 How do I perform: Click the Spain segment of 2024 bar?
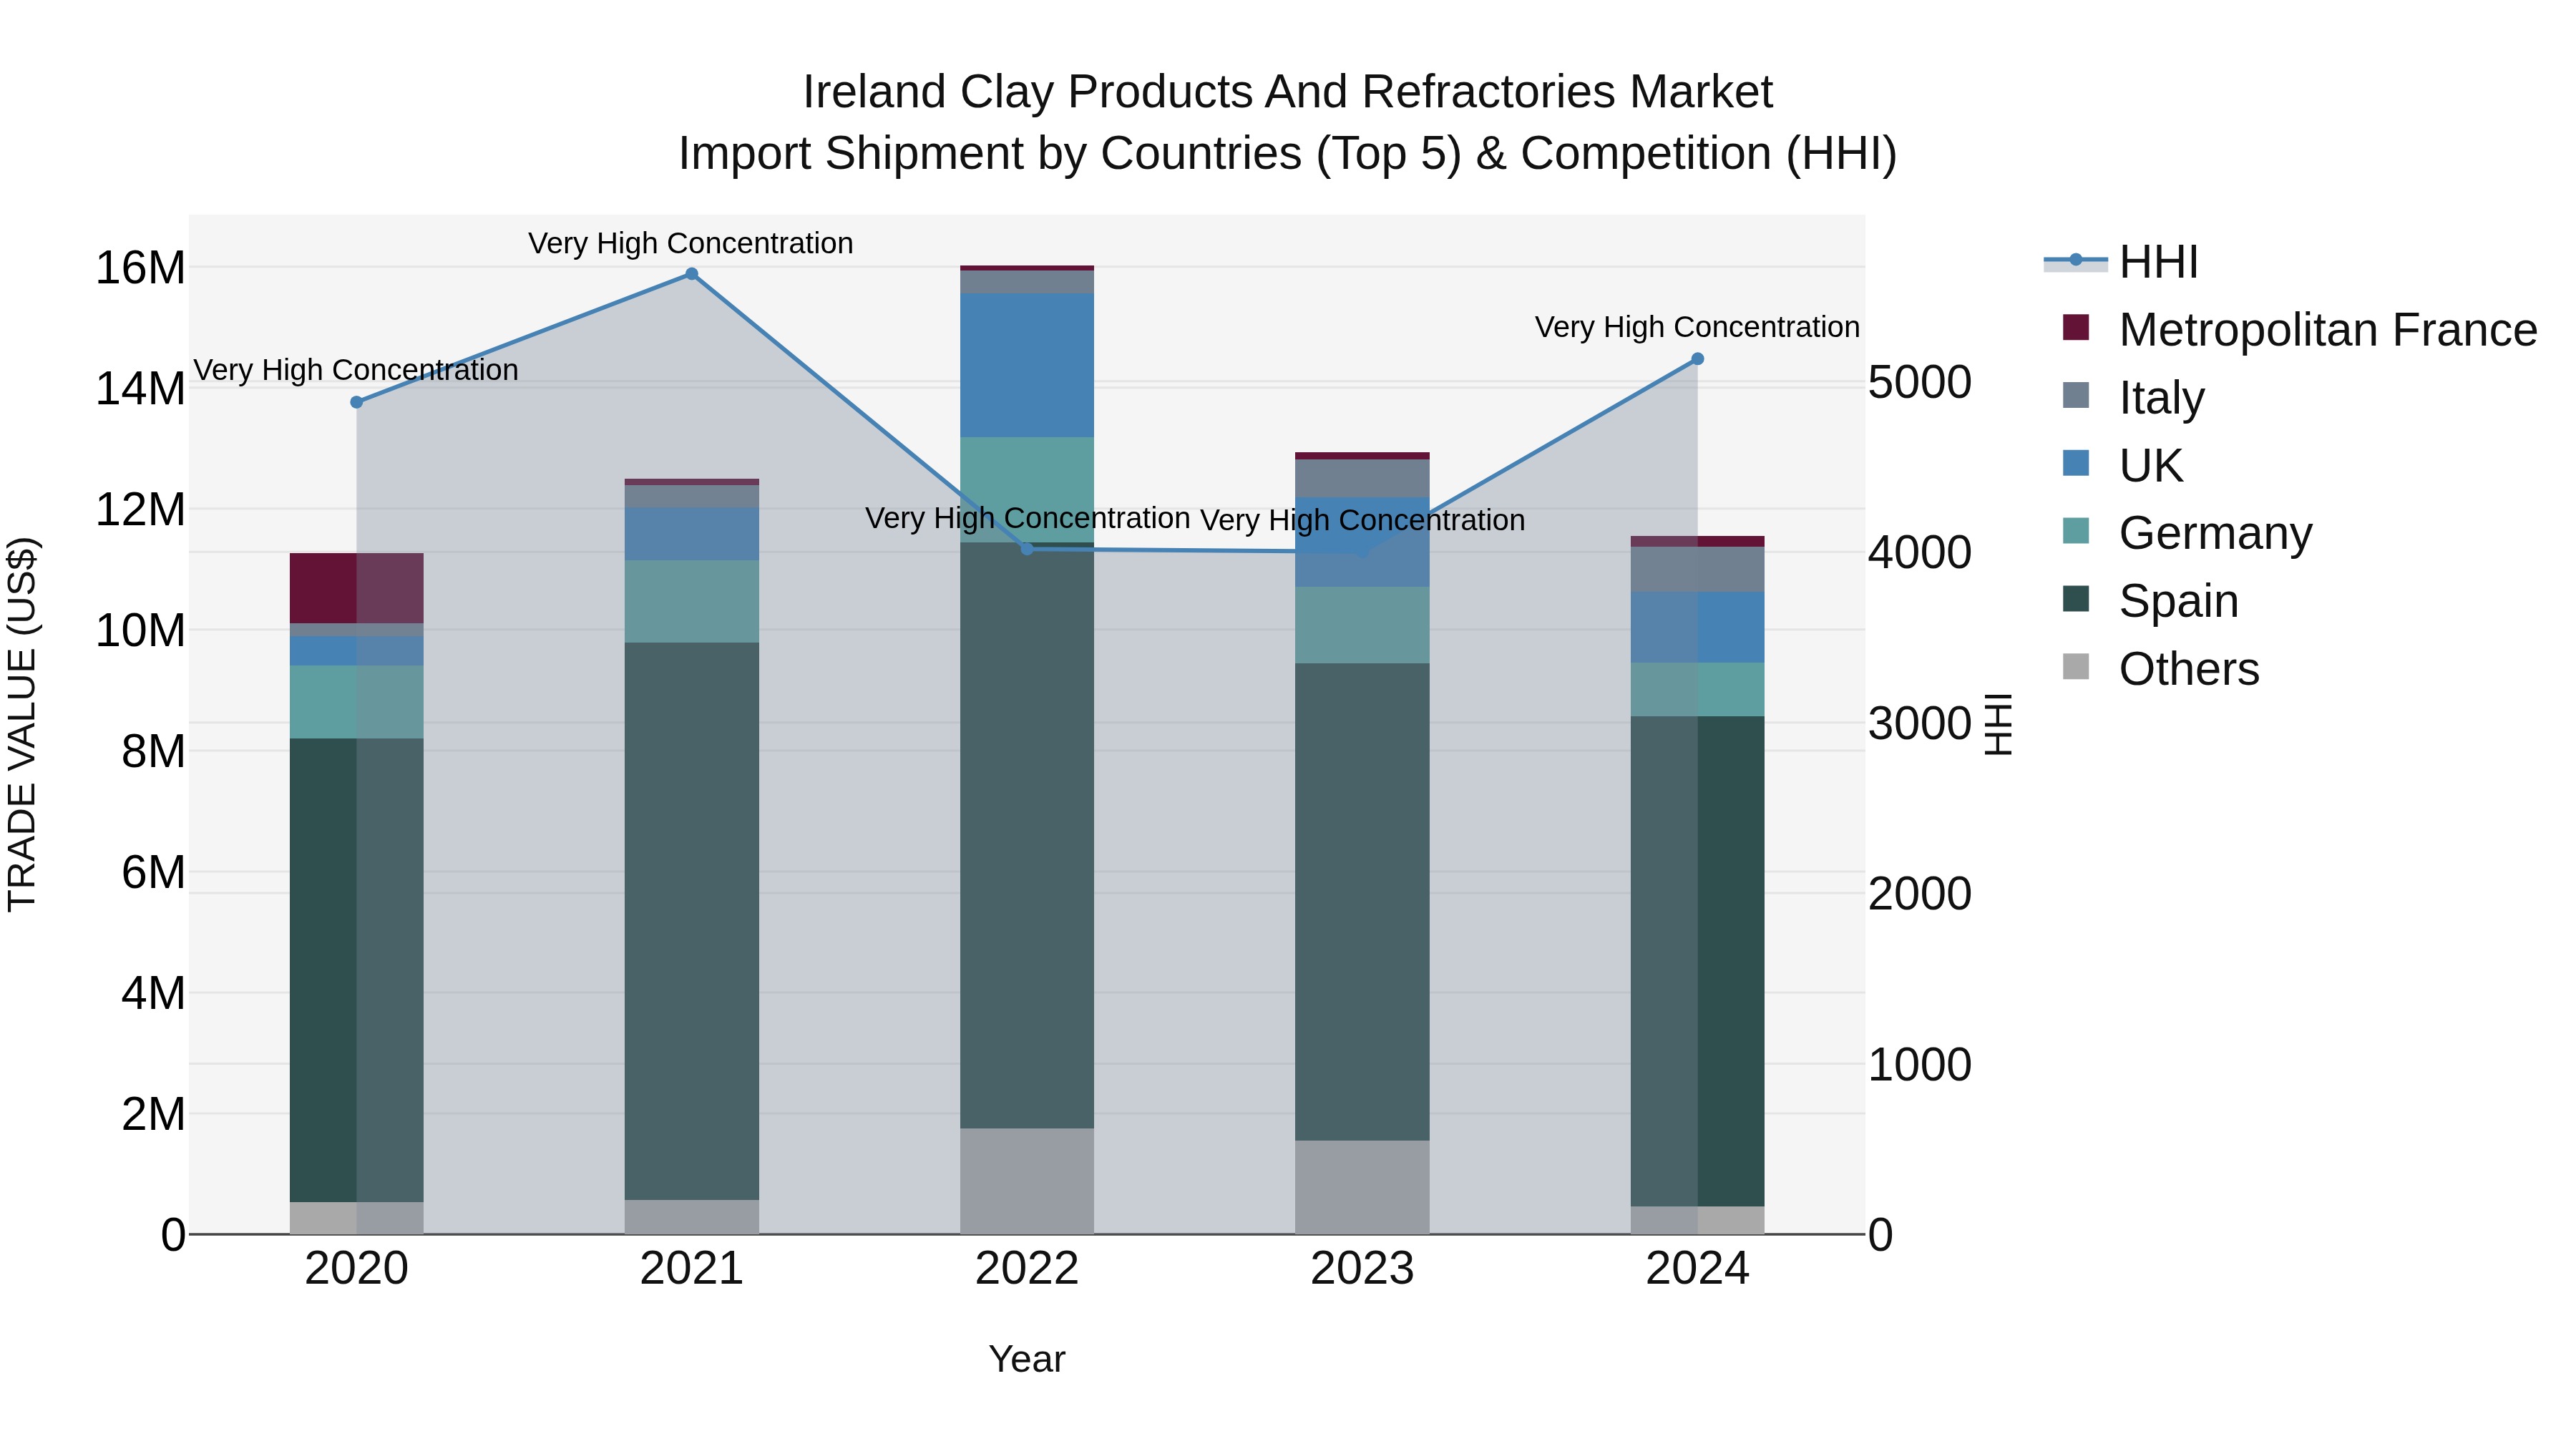[x=1697, y=961]
